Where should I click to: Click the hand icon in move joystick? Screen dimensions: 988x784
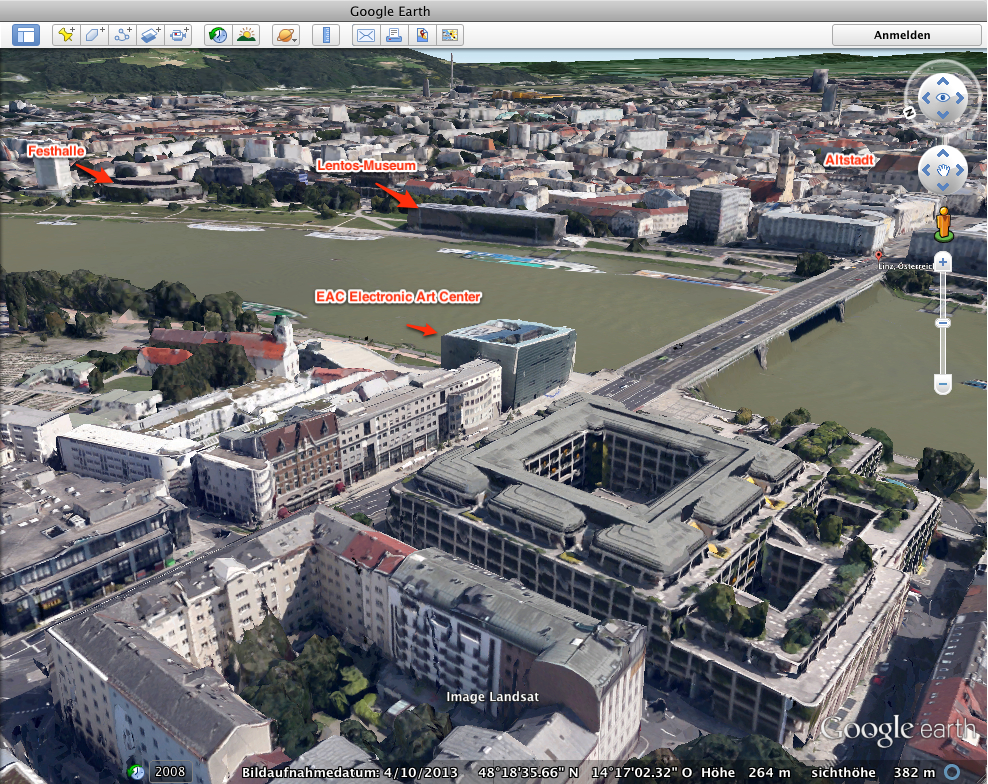(943, 170)
